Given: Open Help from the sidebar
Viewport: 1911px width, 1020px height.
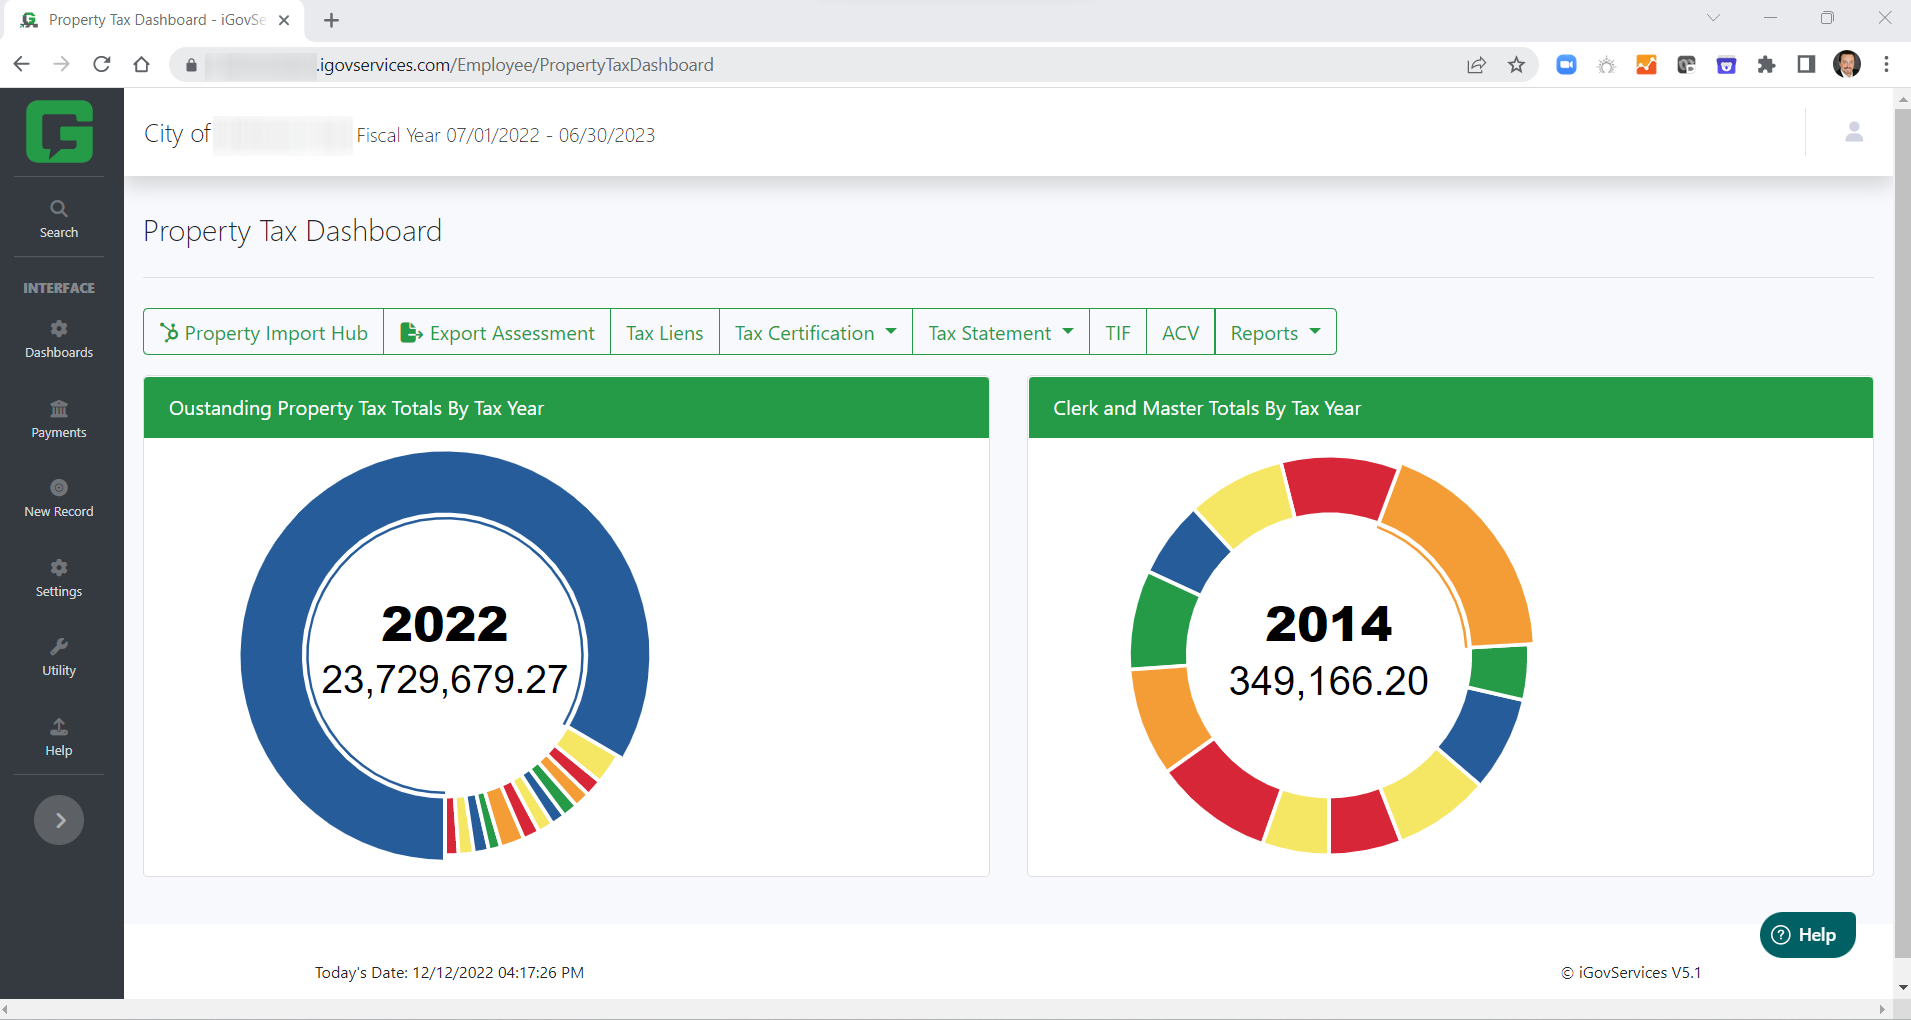Looking at the screenshot, I should click(58, 736).
